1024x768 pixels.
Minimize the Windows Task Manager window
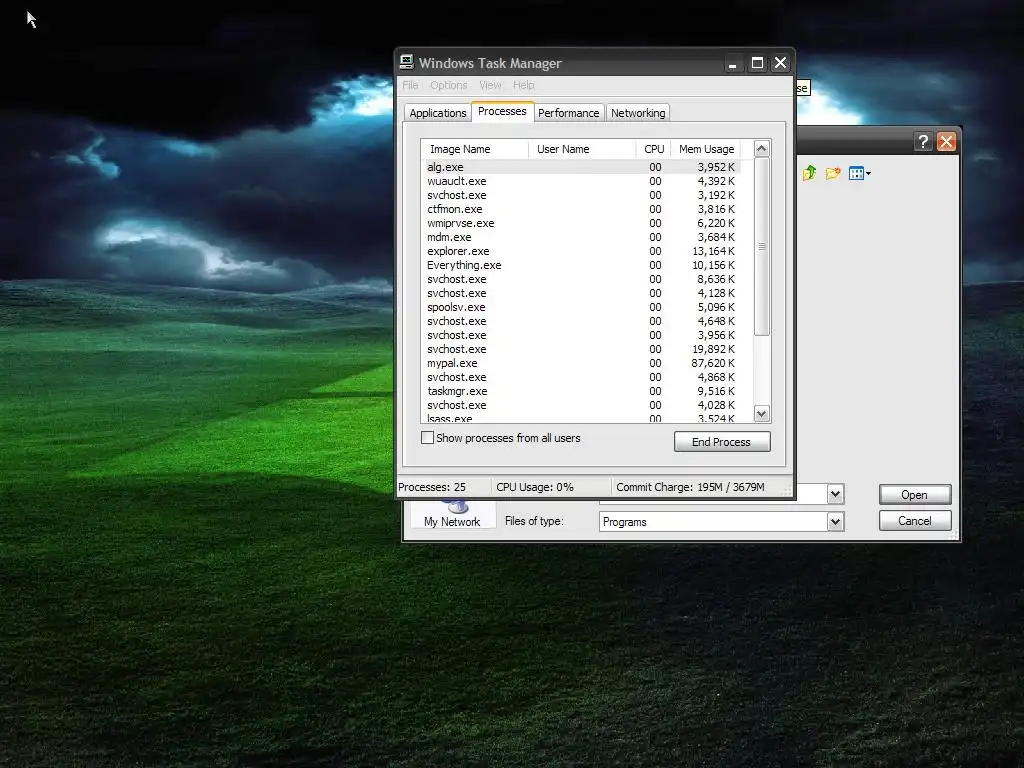733,63
